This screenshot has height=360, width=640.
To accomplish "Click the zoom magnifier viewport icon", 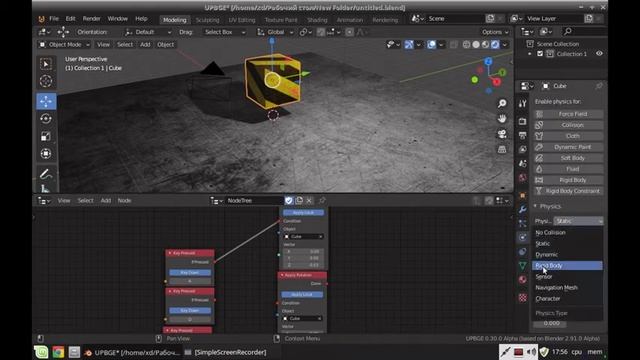I will tap(502, 103).
